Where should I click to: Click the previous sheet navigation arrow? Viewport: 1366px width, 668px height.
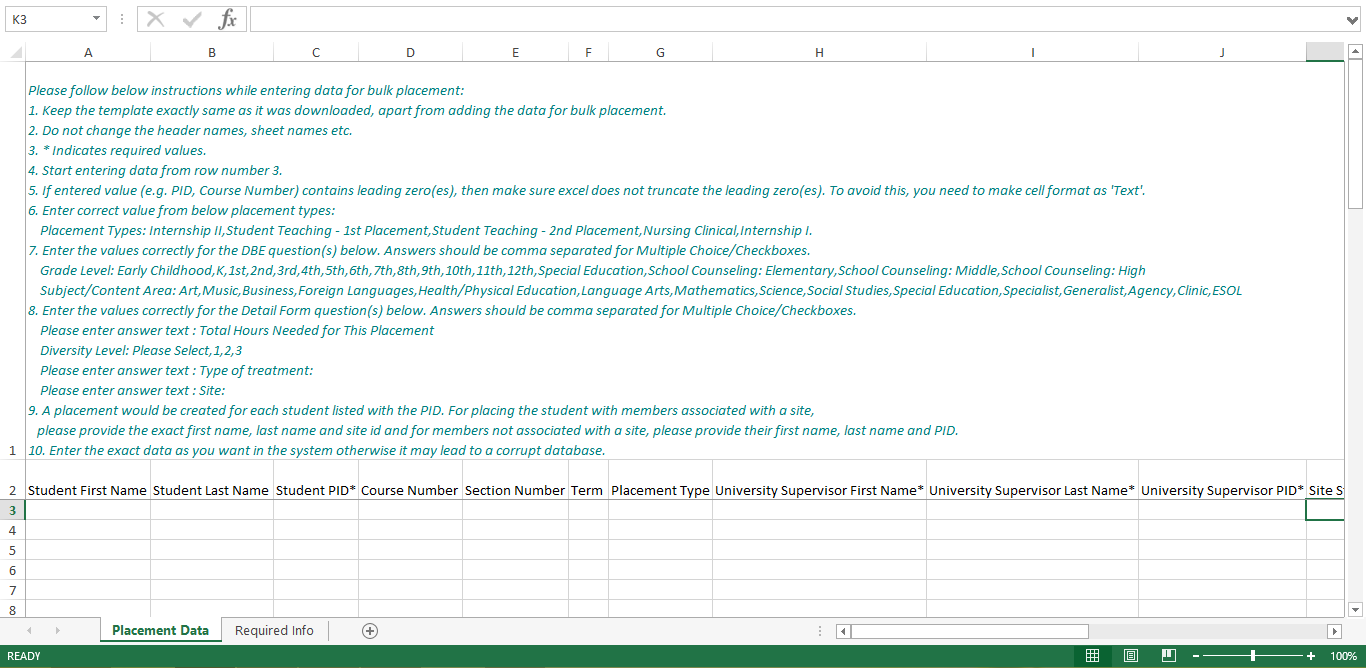(x=29, y=630)
